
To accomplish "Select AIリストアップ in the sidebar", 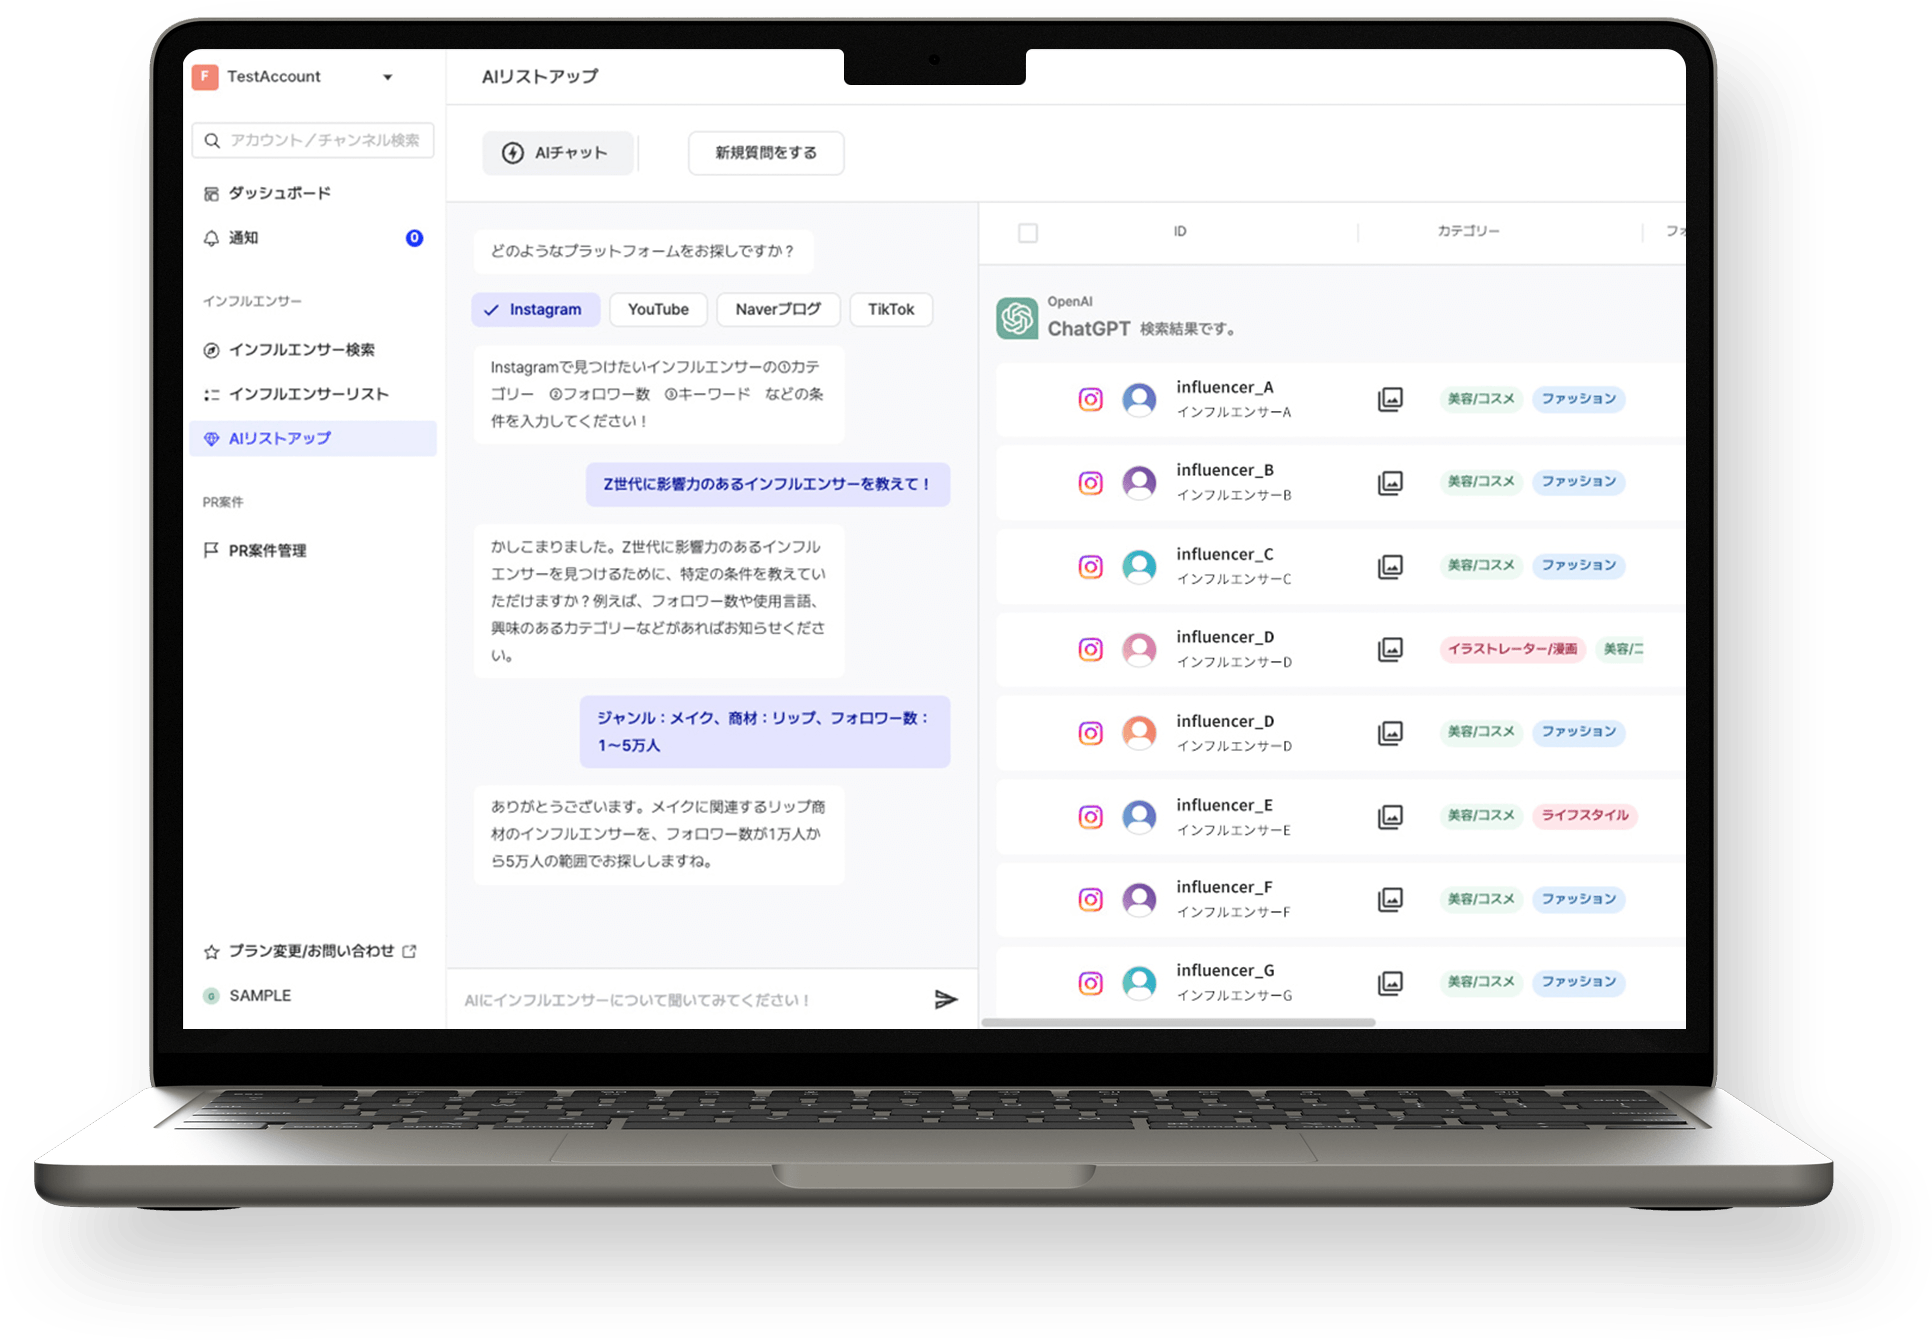I will pos(313,439).
